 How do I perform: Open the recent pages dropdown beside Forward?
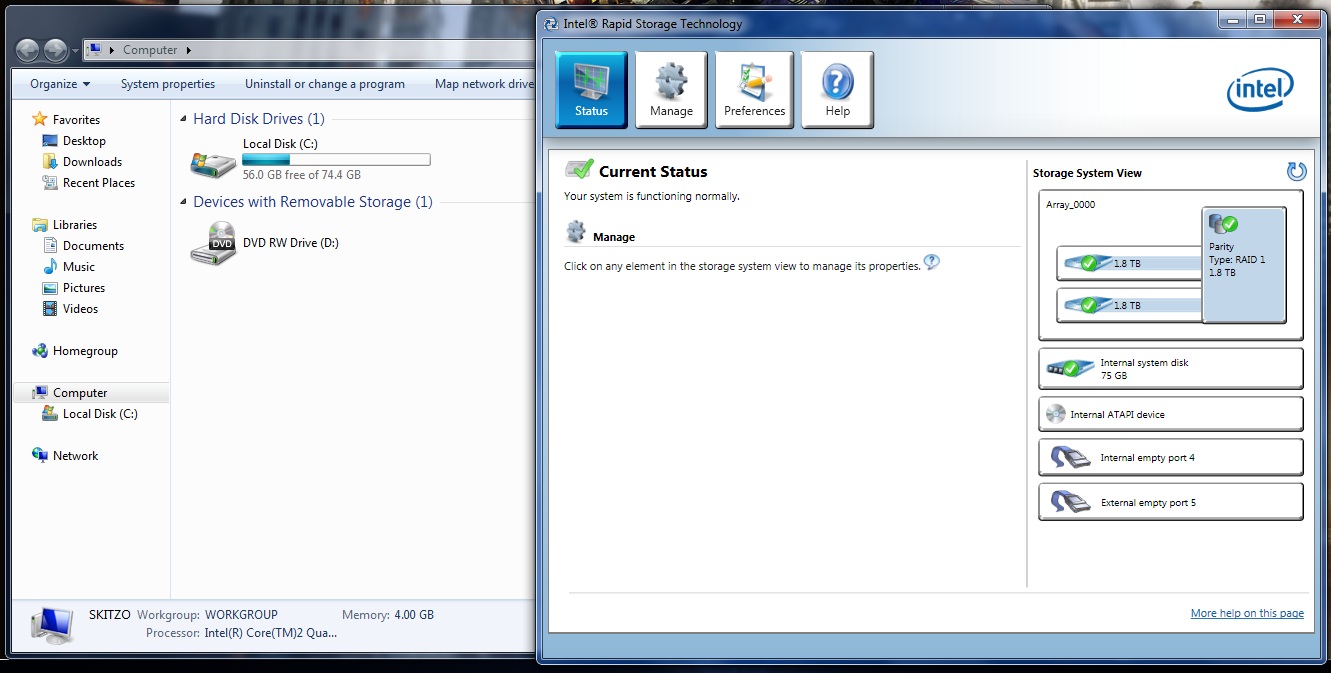[76, 51]
